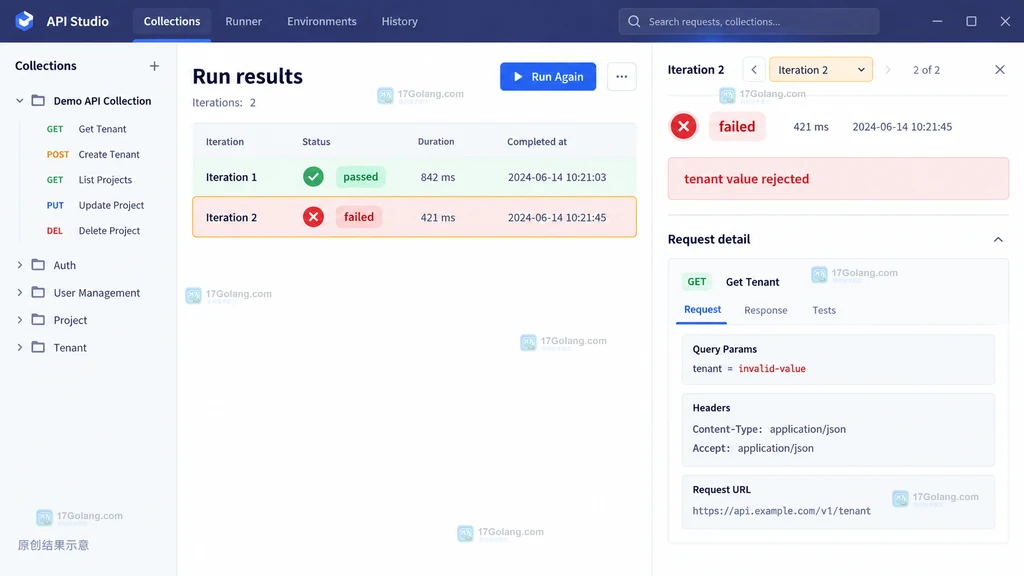Expand the Project collection
This screenshot has width=1024, height=576.
point(20,320)
